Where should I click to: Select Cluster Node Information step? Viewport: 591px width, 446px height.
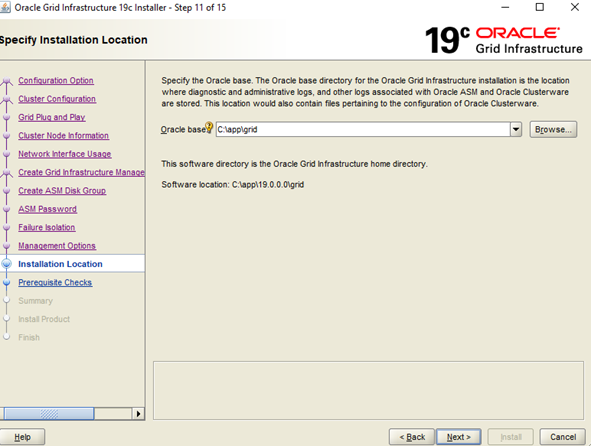63,136
